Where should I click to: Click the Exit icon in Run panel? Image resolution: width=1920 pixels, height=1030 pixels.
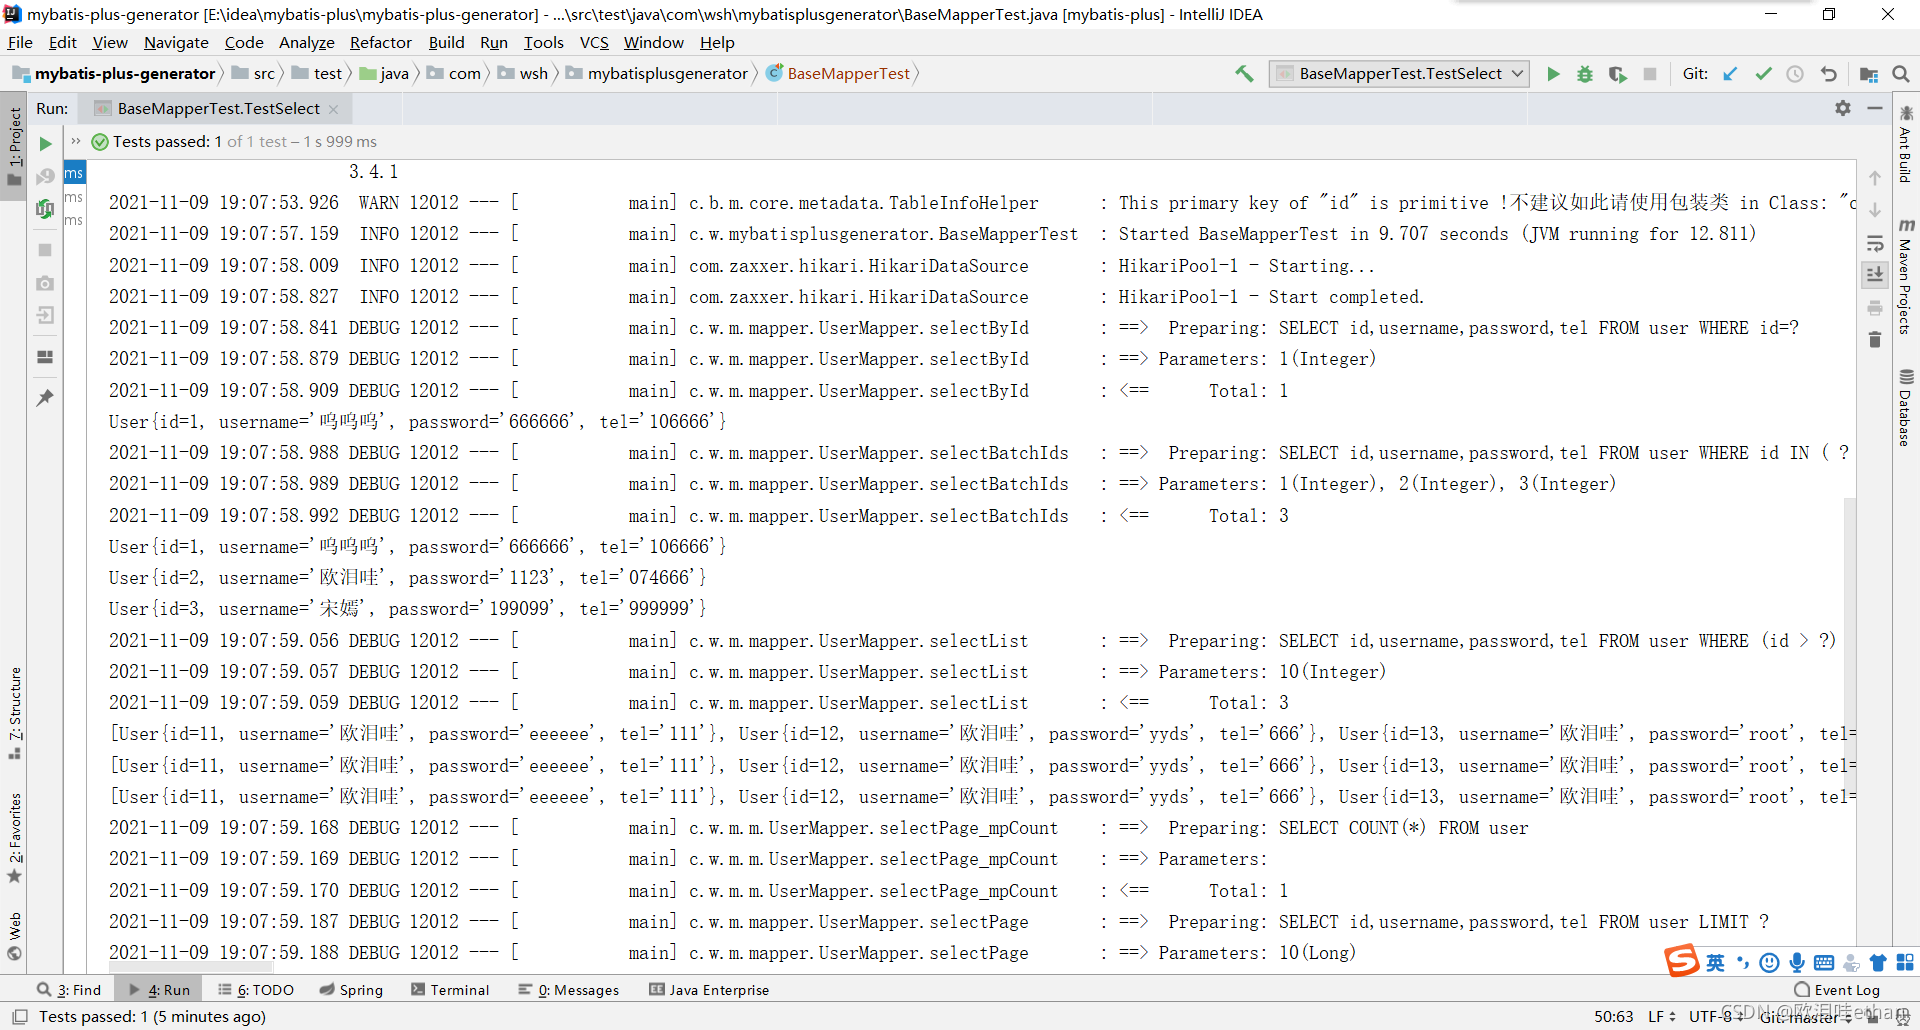pos(45,316)
